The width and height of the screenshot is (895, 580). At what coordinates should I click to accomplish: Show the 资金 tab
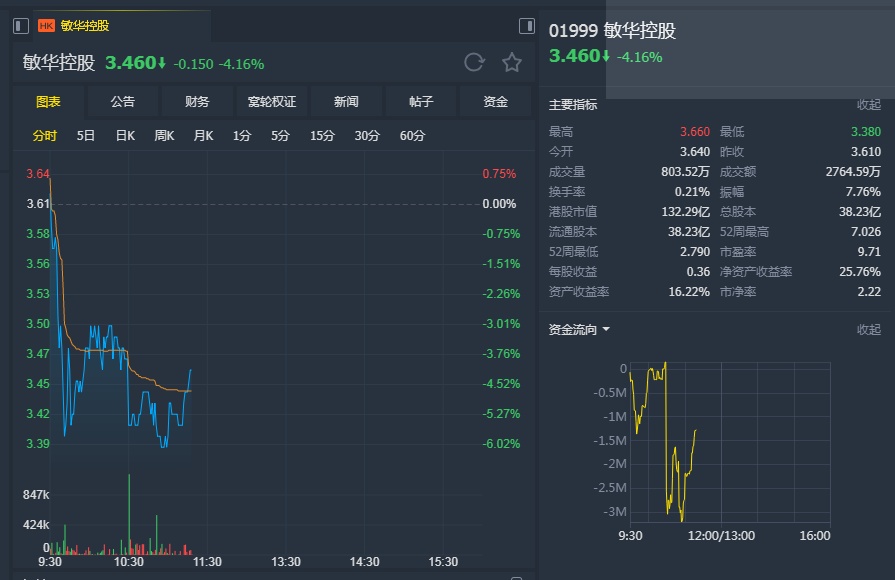pos(495,102)
